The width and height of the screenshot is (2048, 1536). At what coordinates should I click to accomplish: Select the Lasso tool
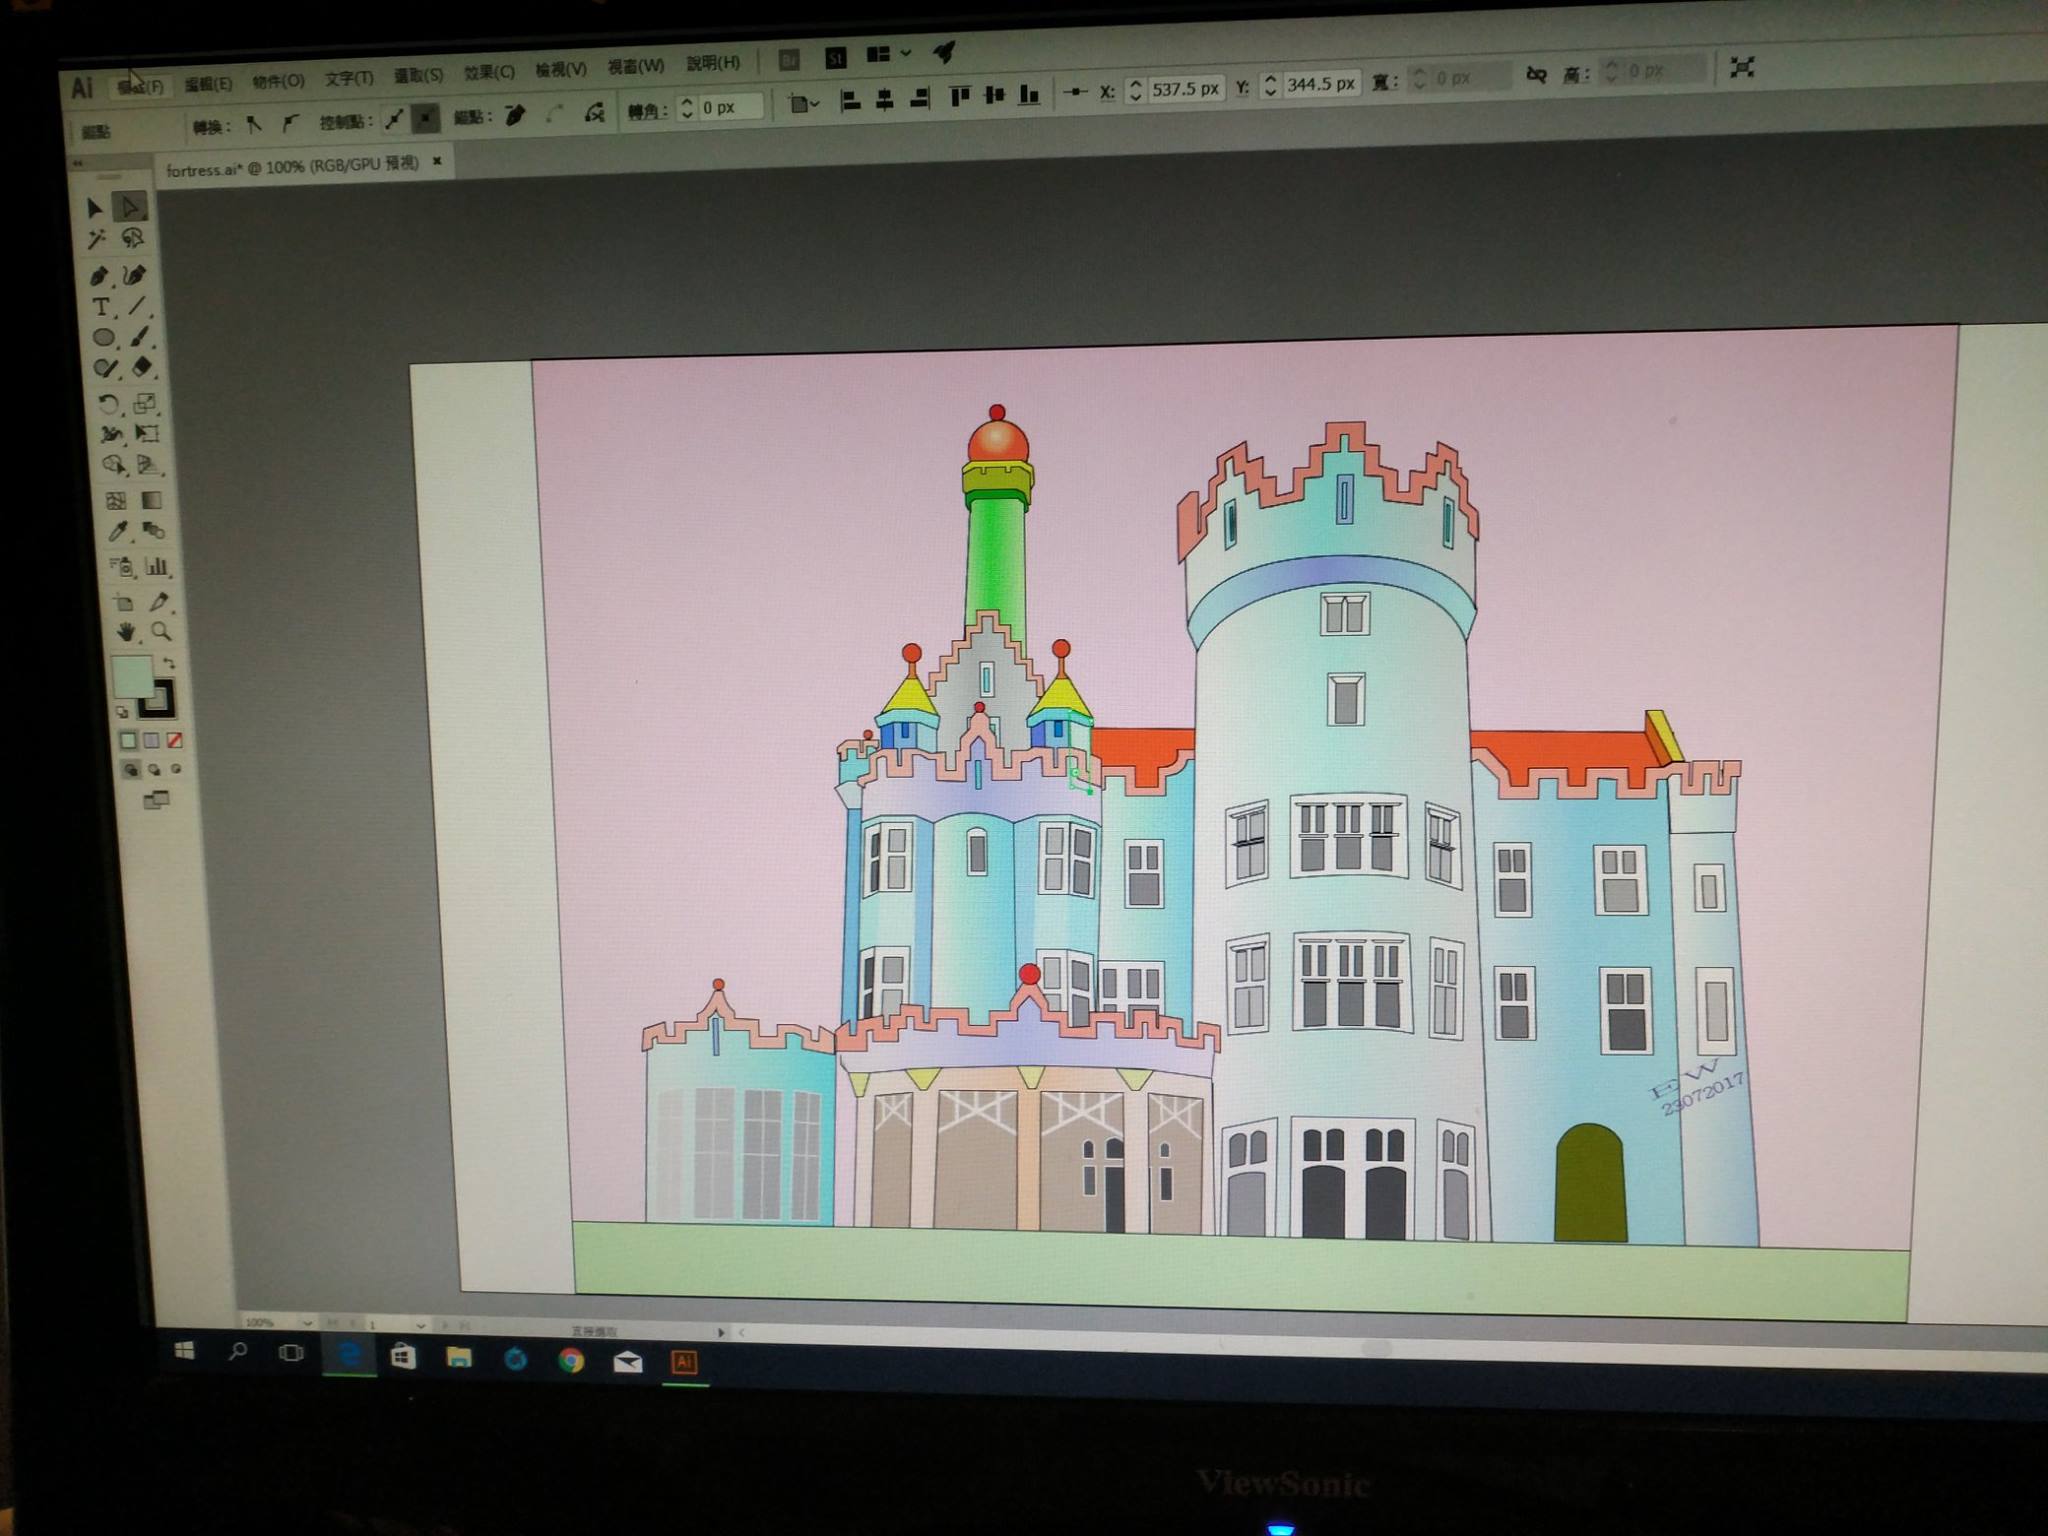point(132,238)
